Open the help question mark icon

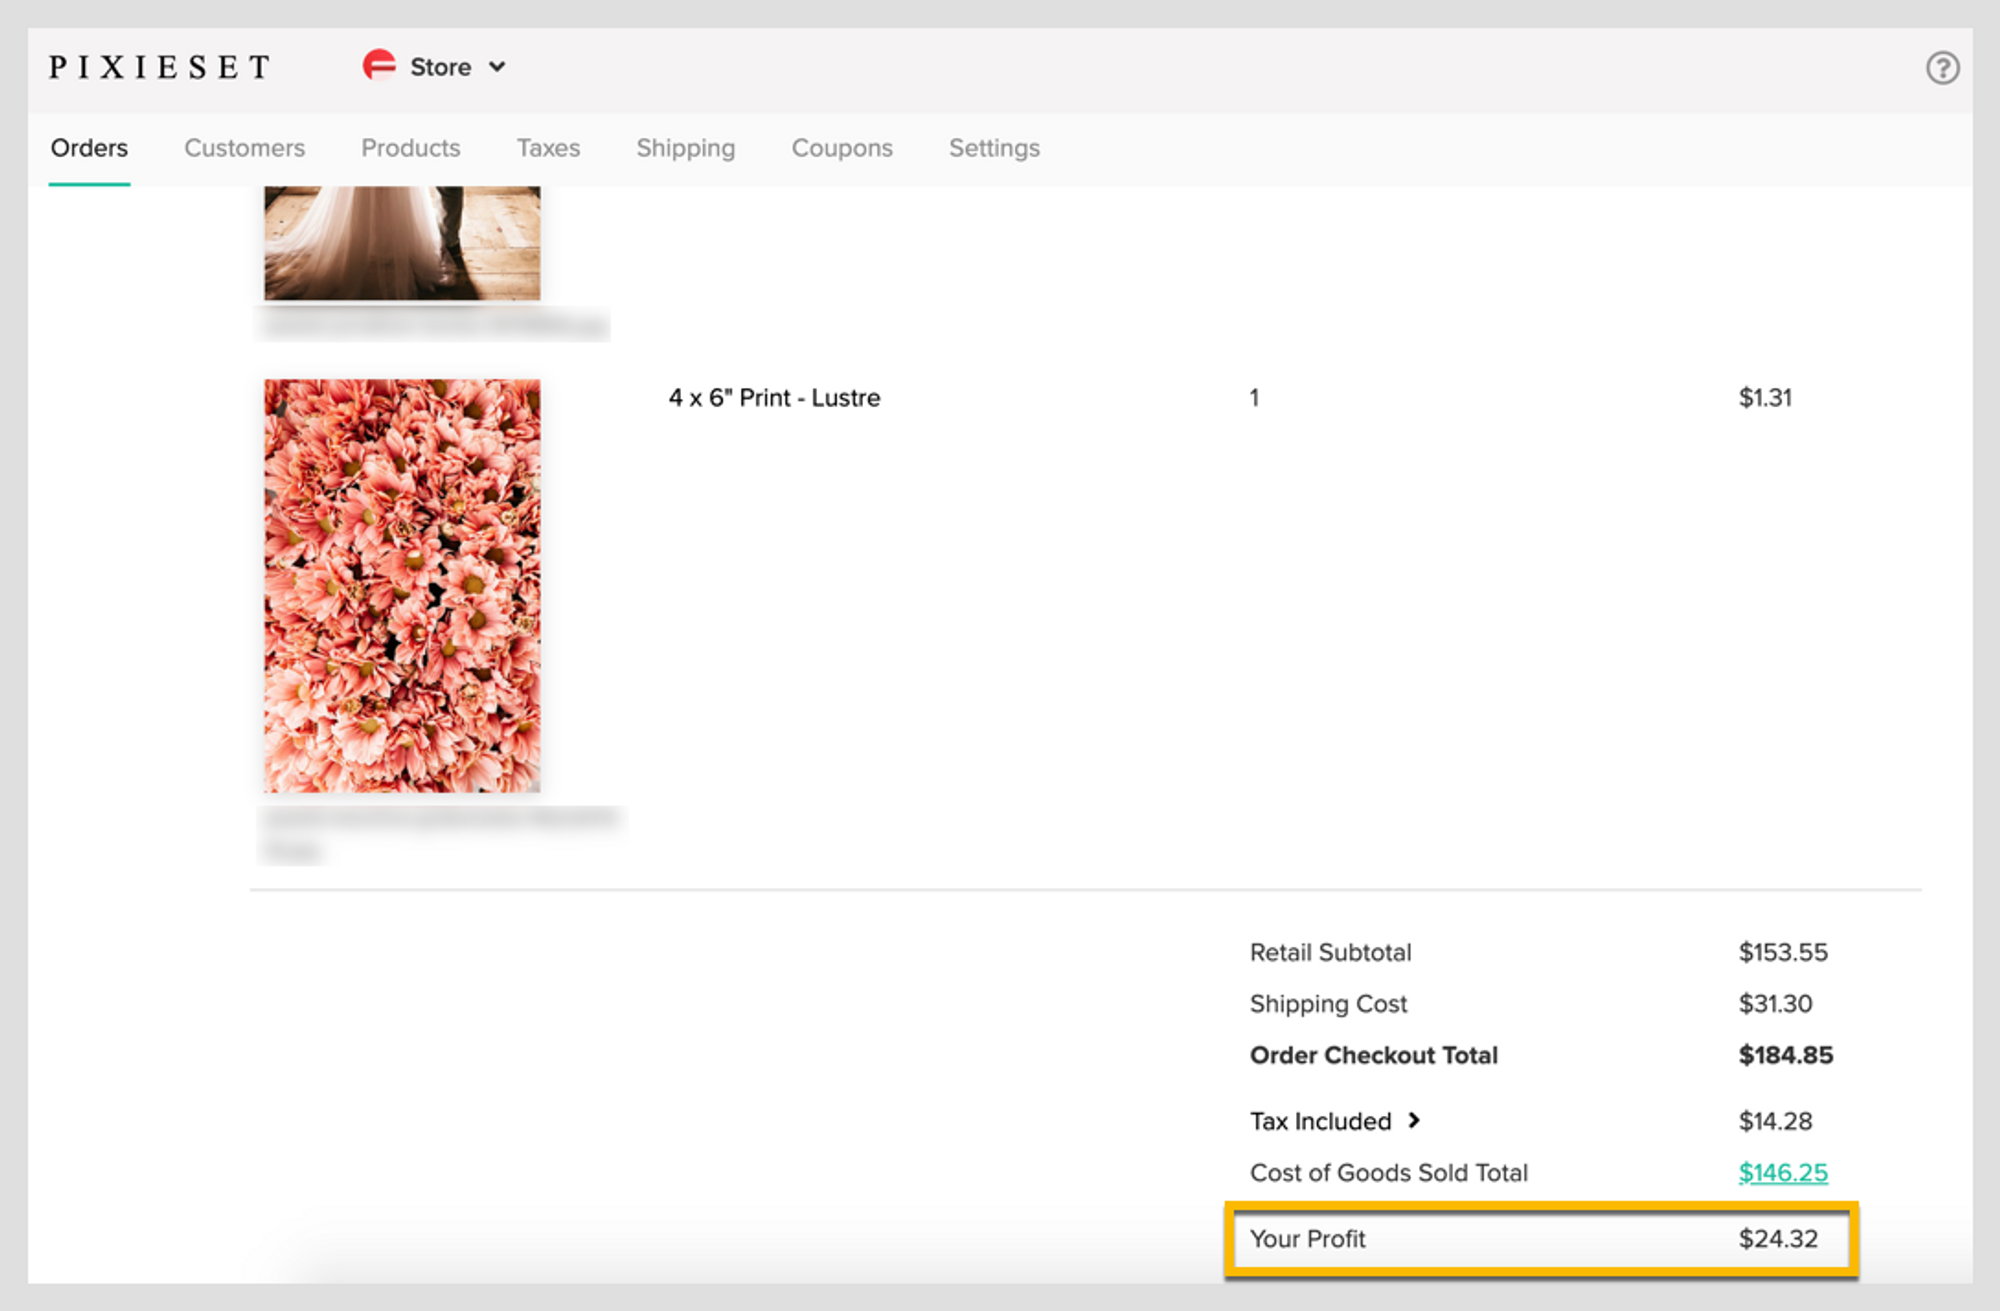1942,68
